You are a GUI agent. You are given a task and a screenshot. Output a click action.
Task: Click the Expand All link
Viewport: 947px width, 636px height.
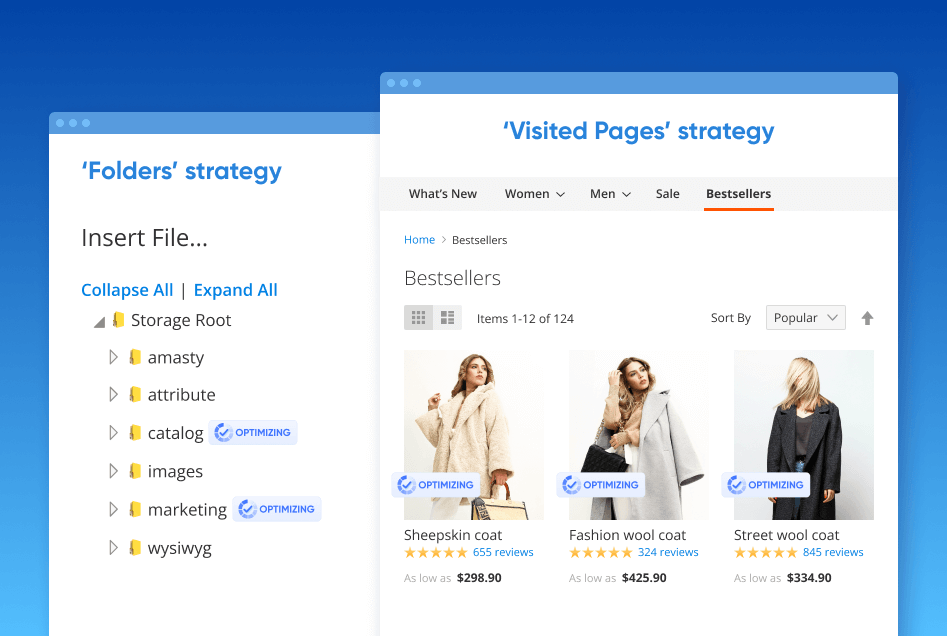click(235, 290)
